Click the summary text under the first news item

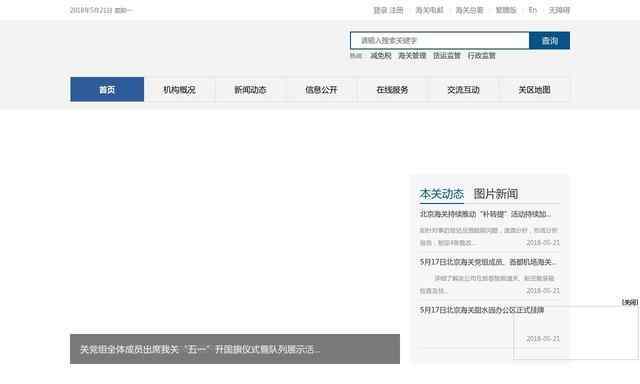pyautogui.click(x=489, y=236)
